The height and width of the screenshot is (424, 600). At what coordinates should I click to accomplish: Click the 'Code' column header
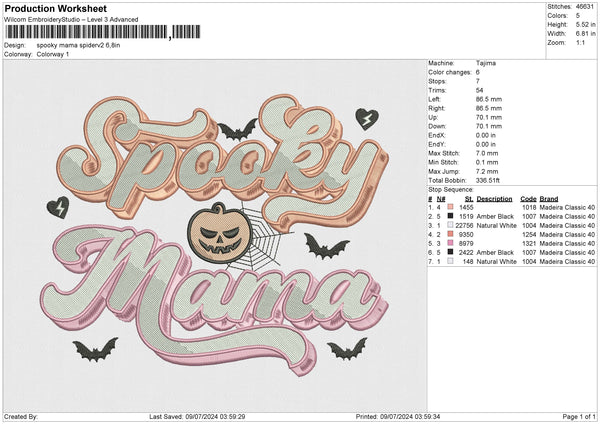528,199
